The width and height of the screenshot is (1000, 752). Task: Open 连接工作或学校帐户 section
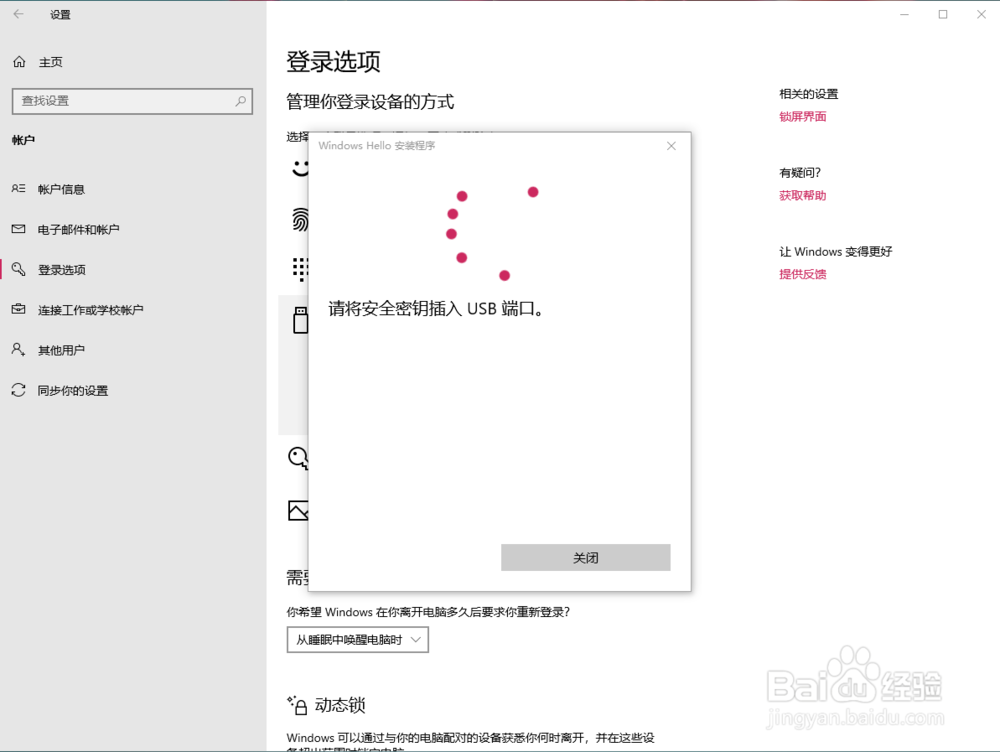click(91, 310)
